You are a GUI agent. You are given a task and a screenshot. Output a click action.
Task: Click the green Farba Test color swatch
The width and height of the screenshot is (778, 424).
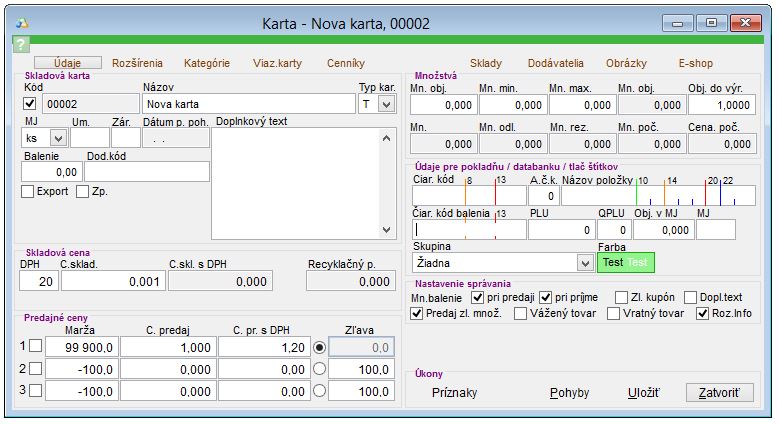pos(626,262)
